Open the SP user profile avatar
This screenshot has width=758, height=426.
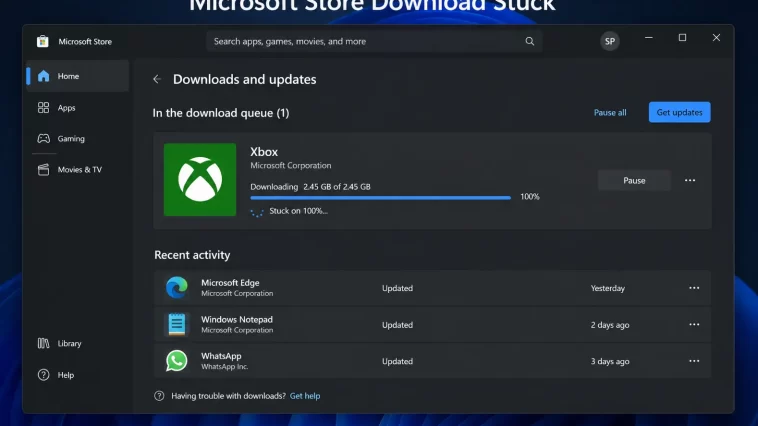pyautogui.click(x=610, y=41)
